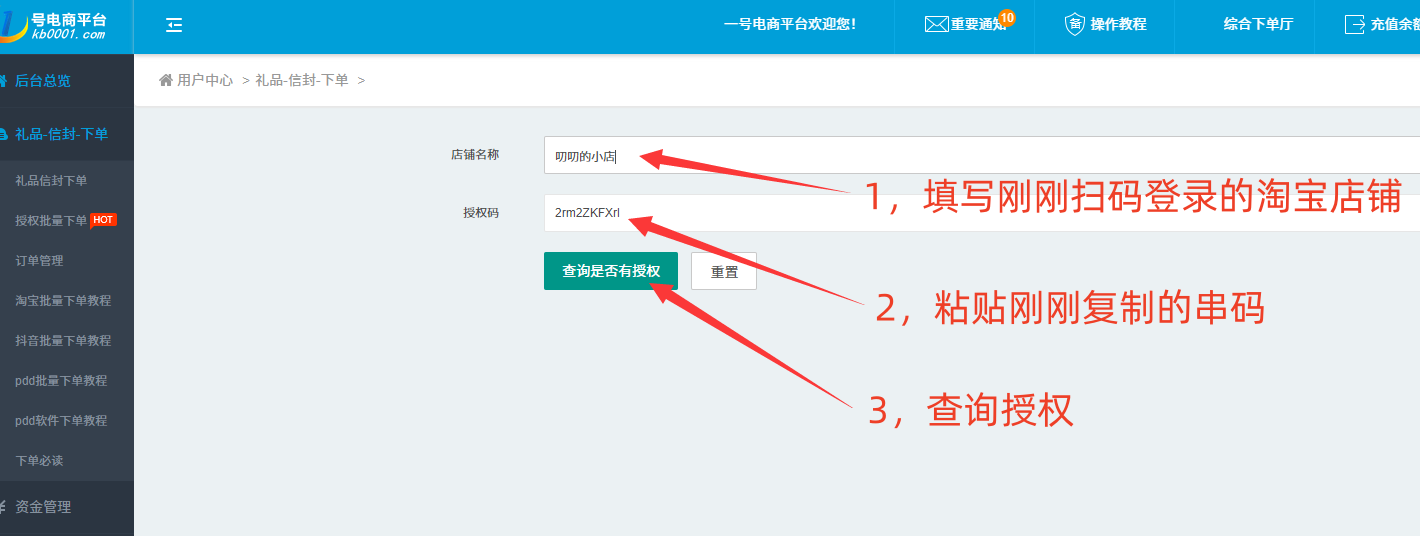Click the 充值余额 recharge icon

(1355, 25)
